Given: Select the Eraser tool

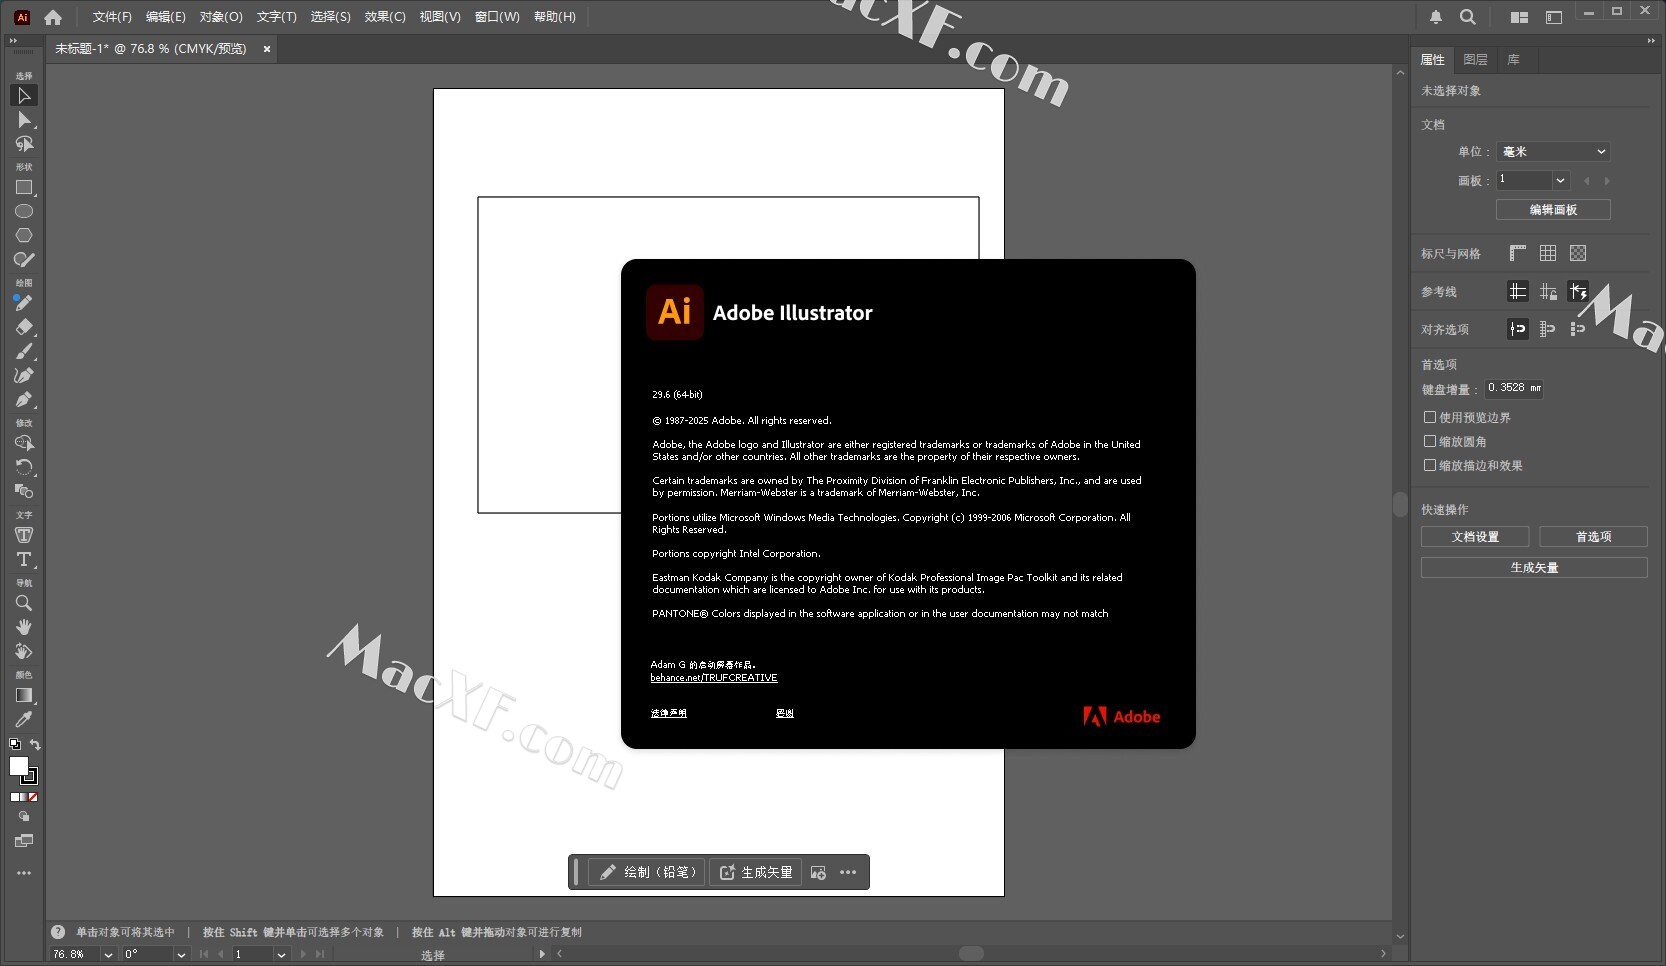Looking at the screenshot, I should (24, 327).
